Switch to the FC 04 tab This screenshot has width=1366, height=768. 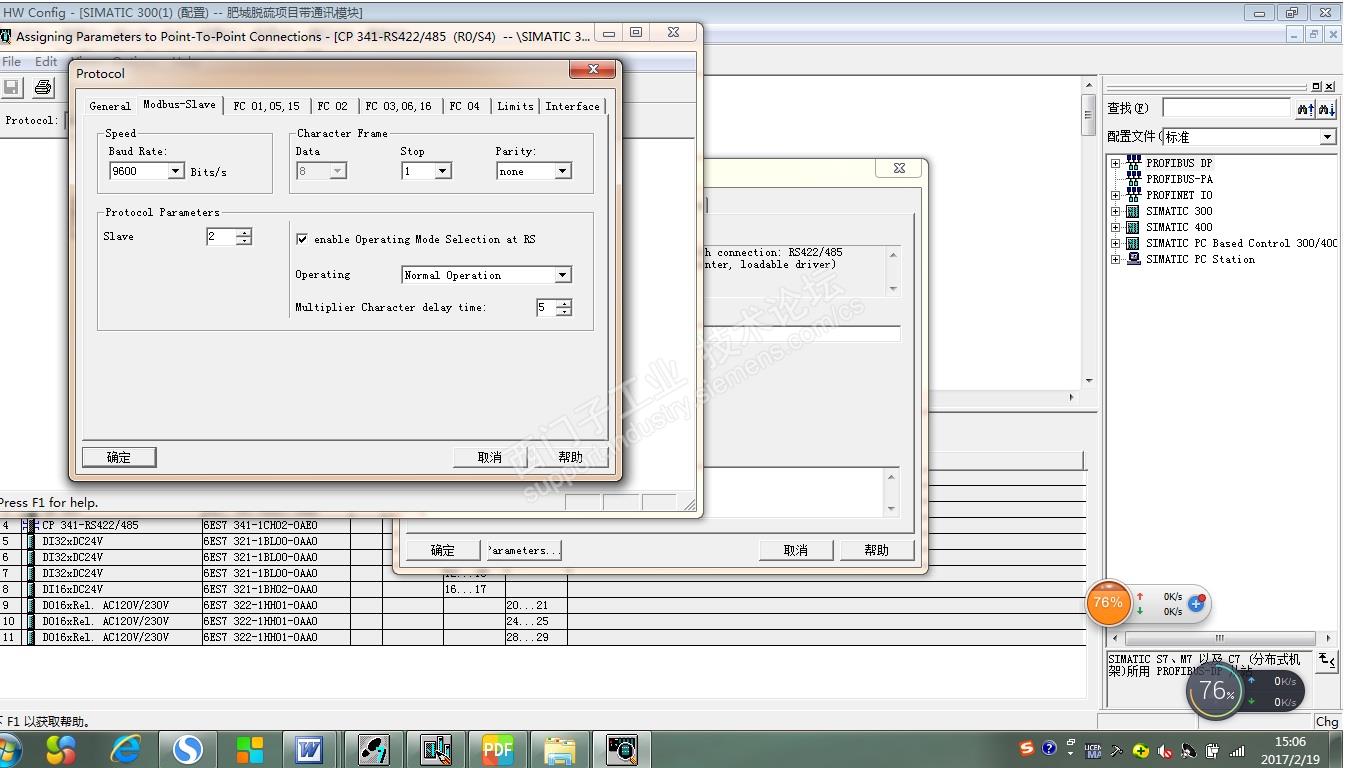465,106
